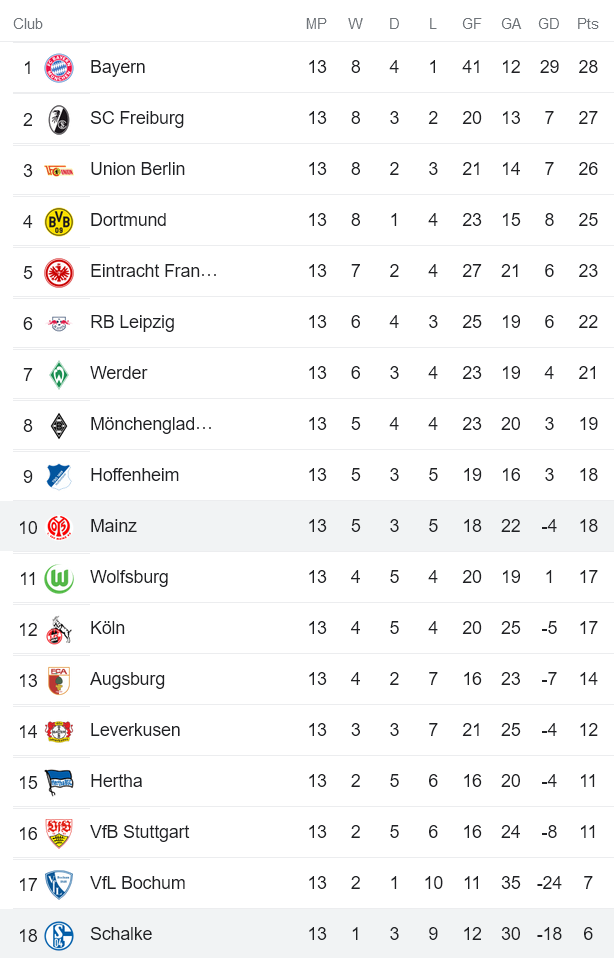This screenshot has width=614, height=958.
Task: Click the Eintracht Frankfurt badge
Action: (x=58, y=270)
